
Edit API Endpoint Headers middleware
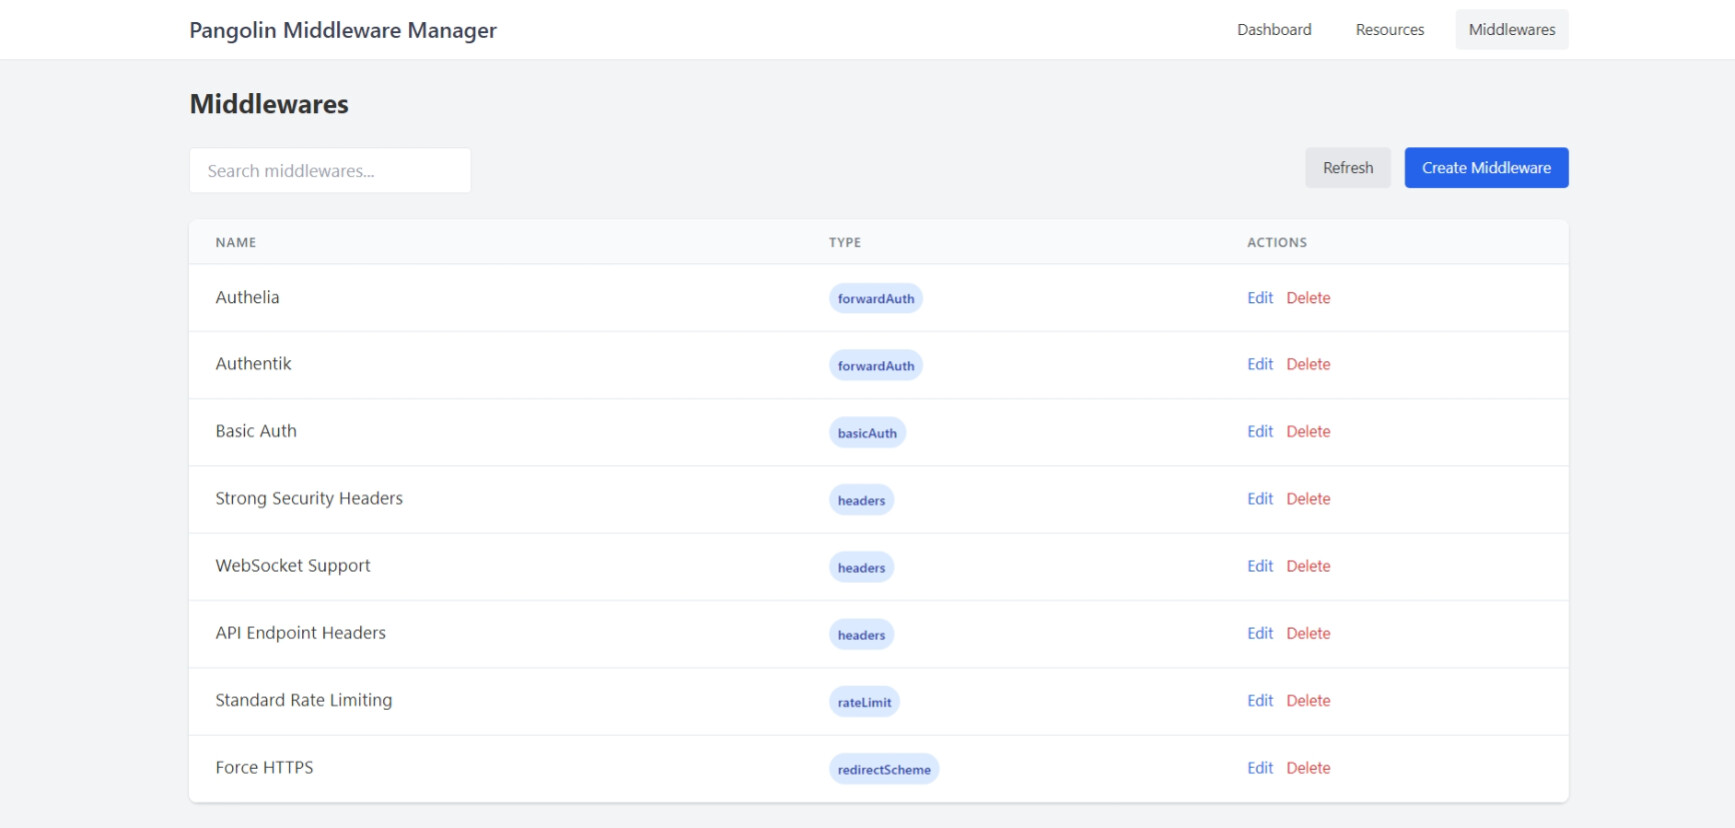click(1260, 634)
